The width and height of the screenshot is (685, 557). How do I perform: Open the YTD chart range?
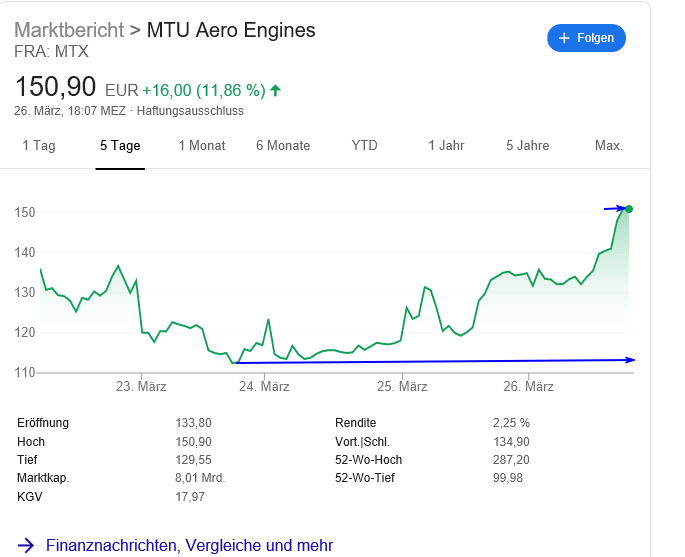365,146
